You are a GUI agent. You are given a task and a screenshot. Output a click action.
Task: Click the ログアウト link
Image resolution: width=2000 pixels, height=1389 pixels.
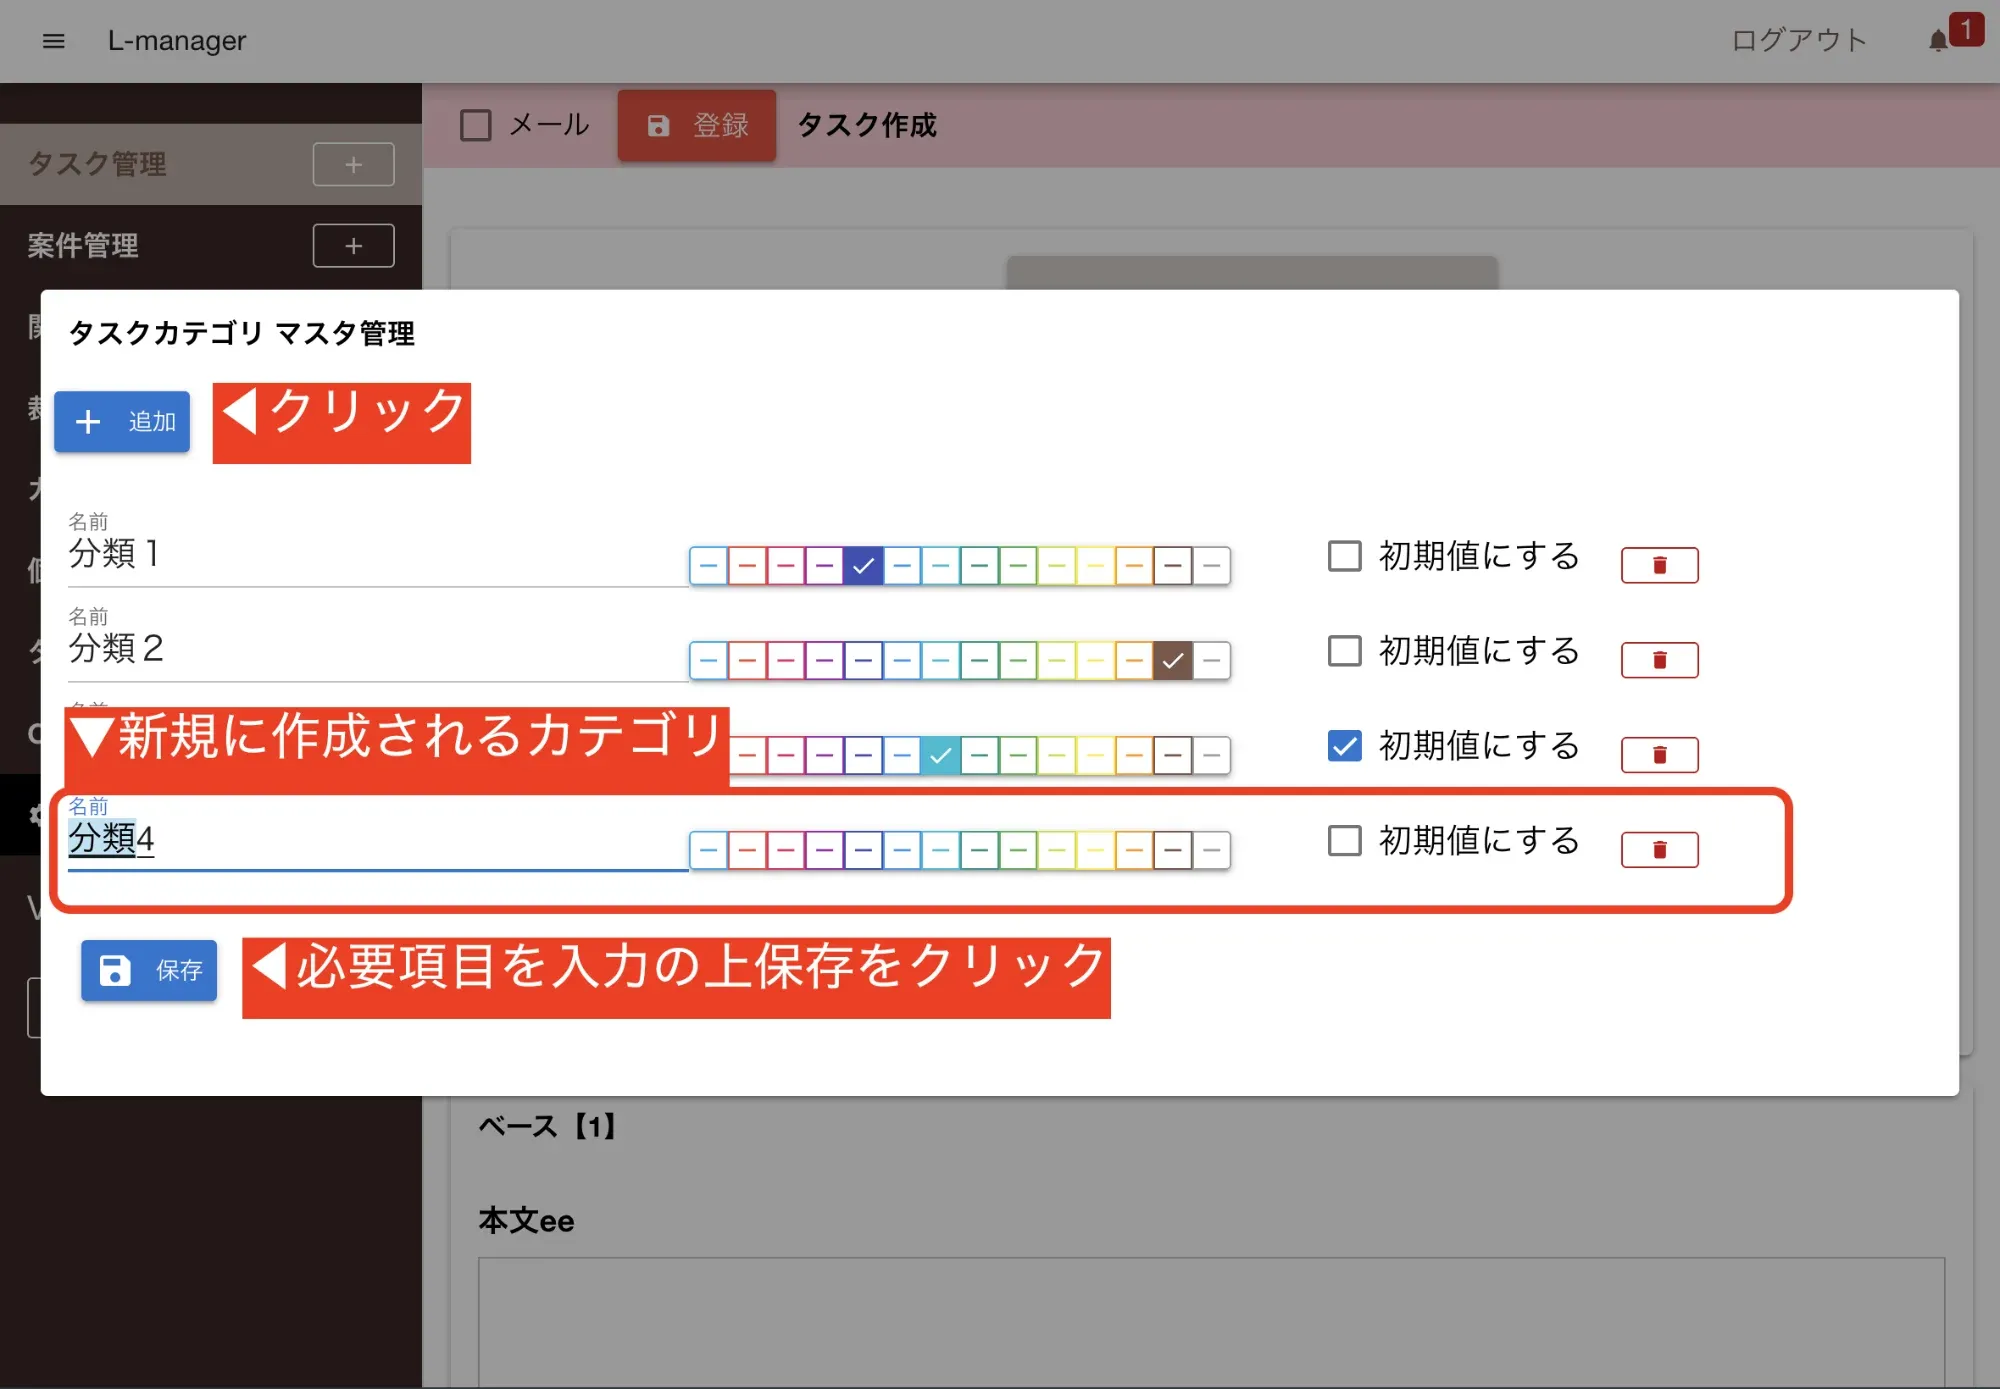coord(1798,41)
